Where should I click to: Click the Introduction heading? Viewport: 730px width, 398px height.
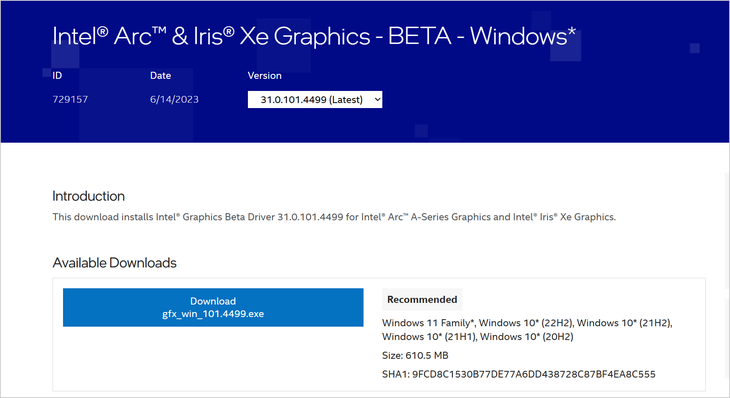(88, 196)
